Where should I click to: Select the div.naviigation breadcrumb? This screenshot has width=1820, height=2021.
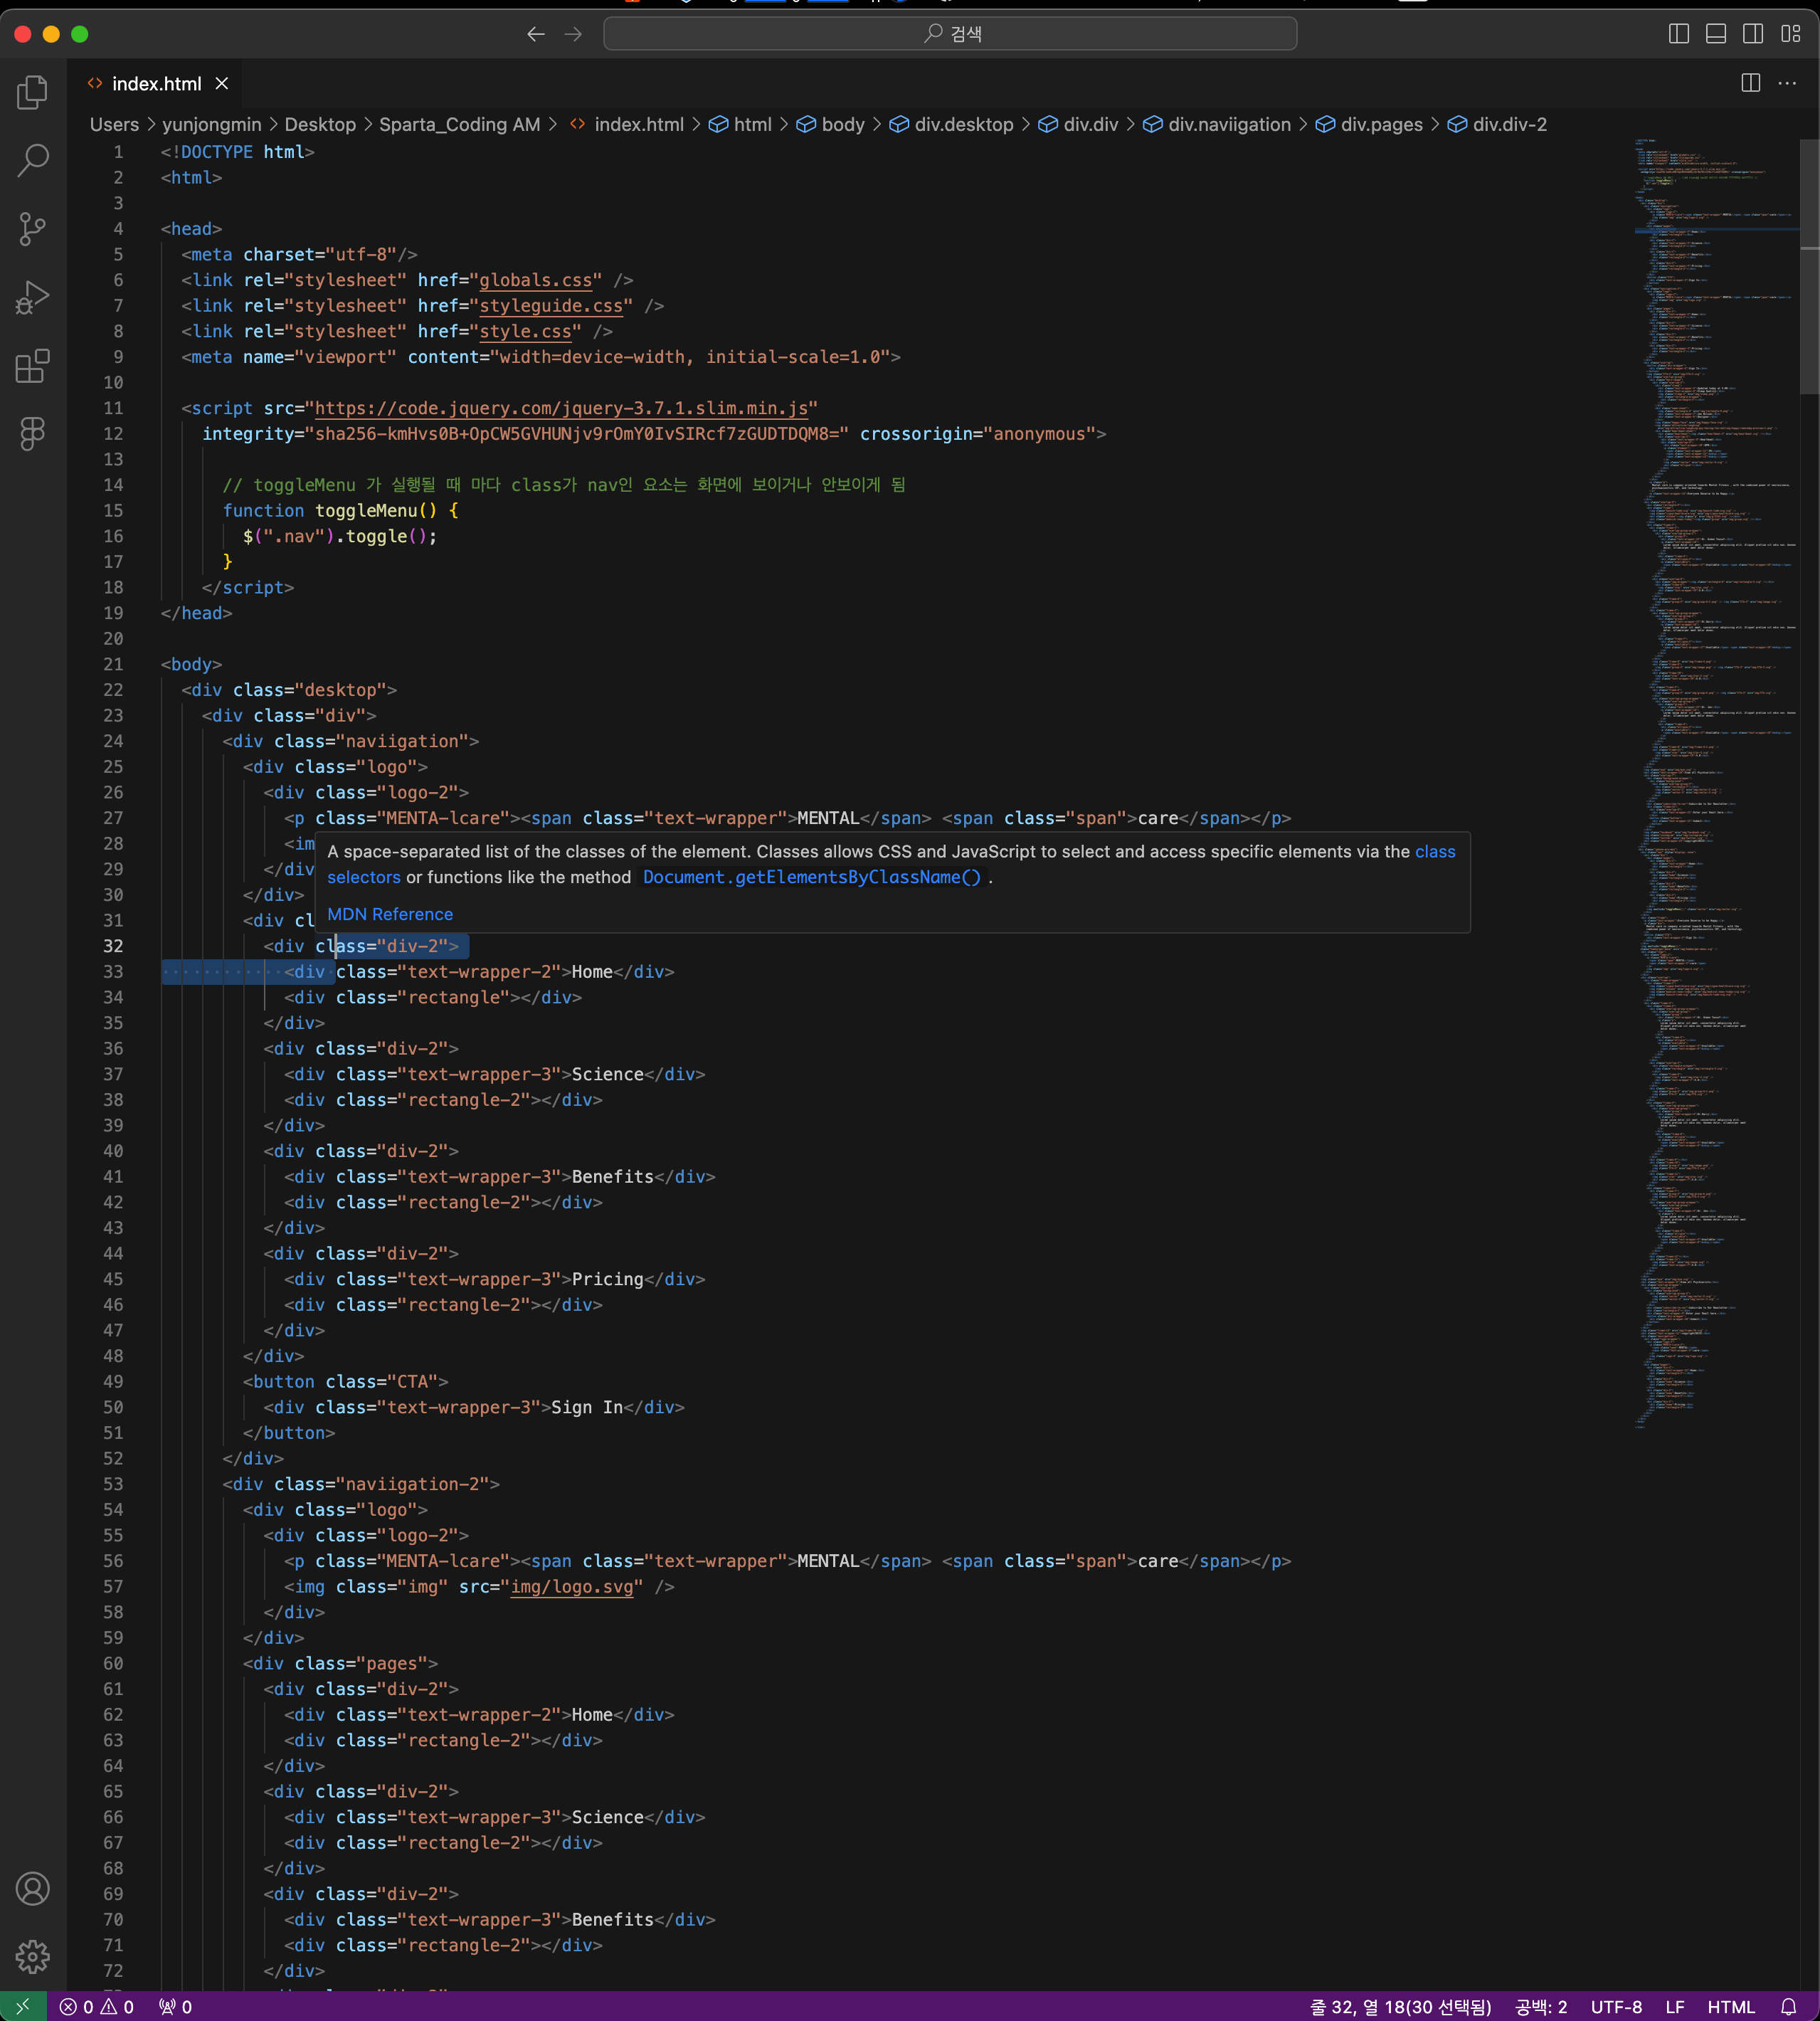coord(1217,124)
